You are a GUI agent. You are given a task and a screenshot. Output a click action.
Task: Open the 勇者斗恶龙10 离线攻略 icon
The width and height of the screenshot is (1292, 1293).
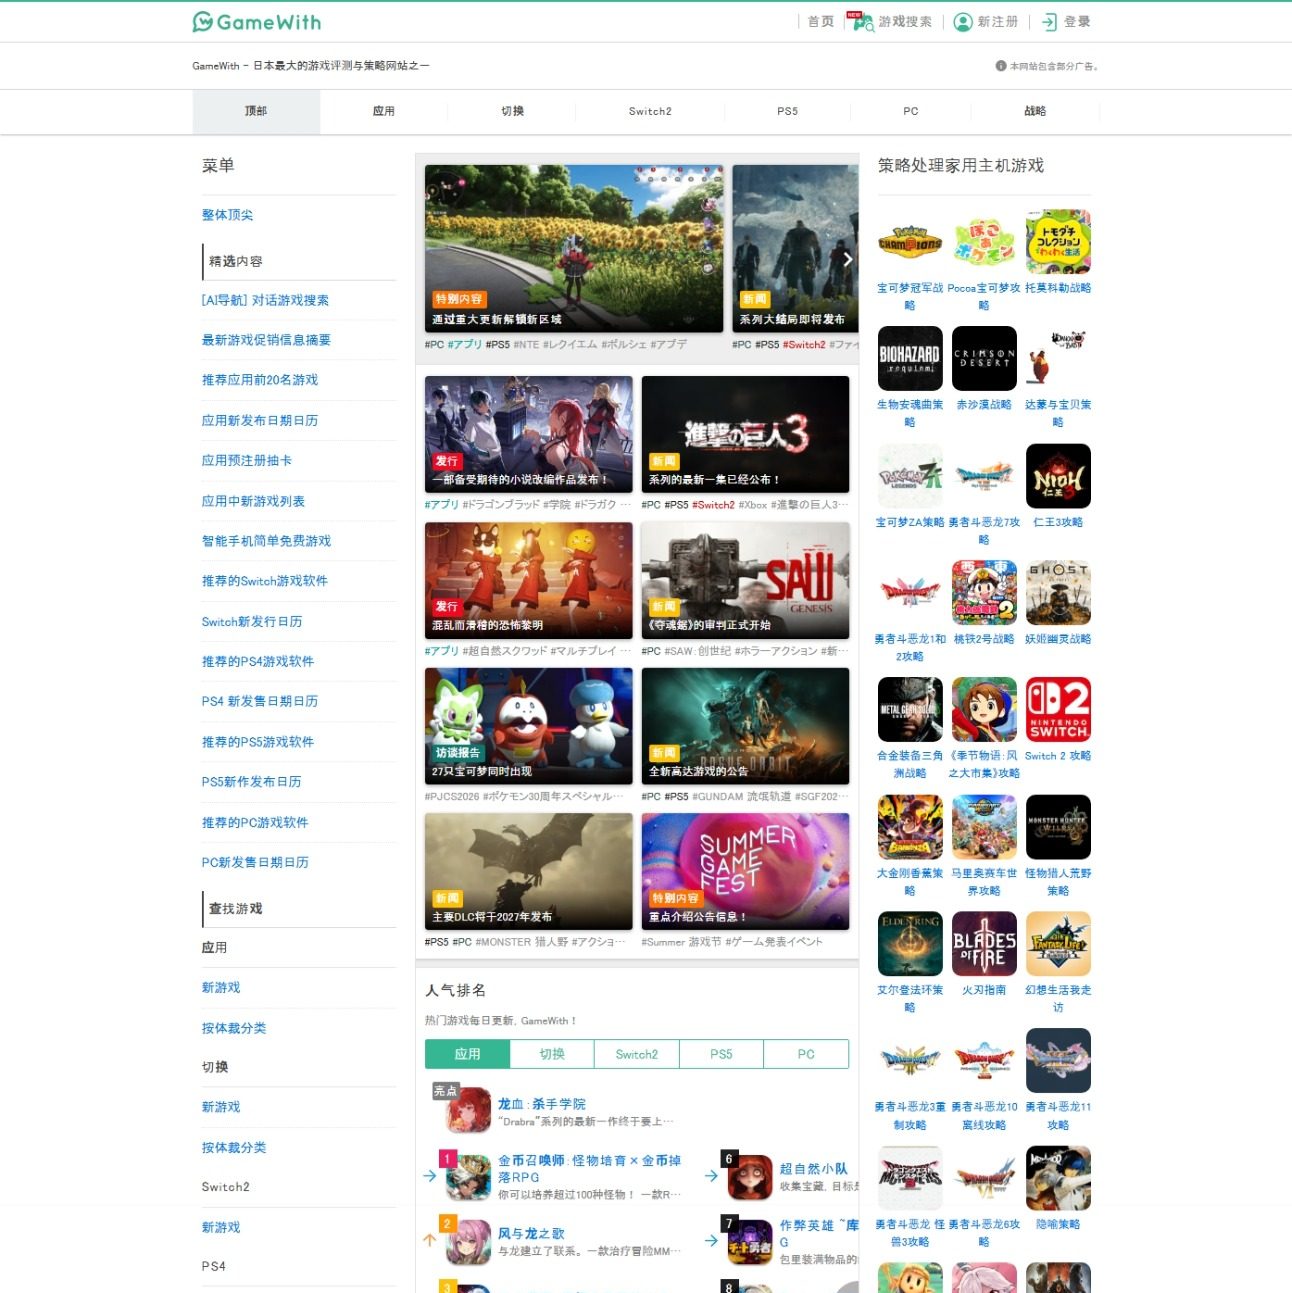(984, 1061)
